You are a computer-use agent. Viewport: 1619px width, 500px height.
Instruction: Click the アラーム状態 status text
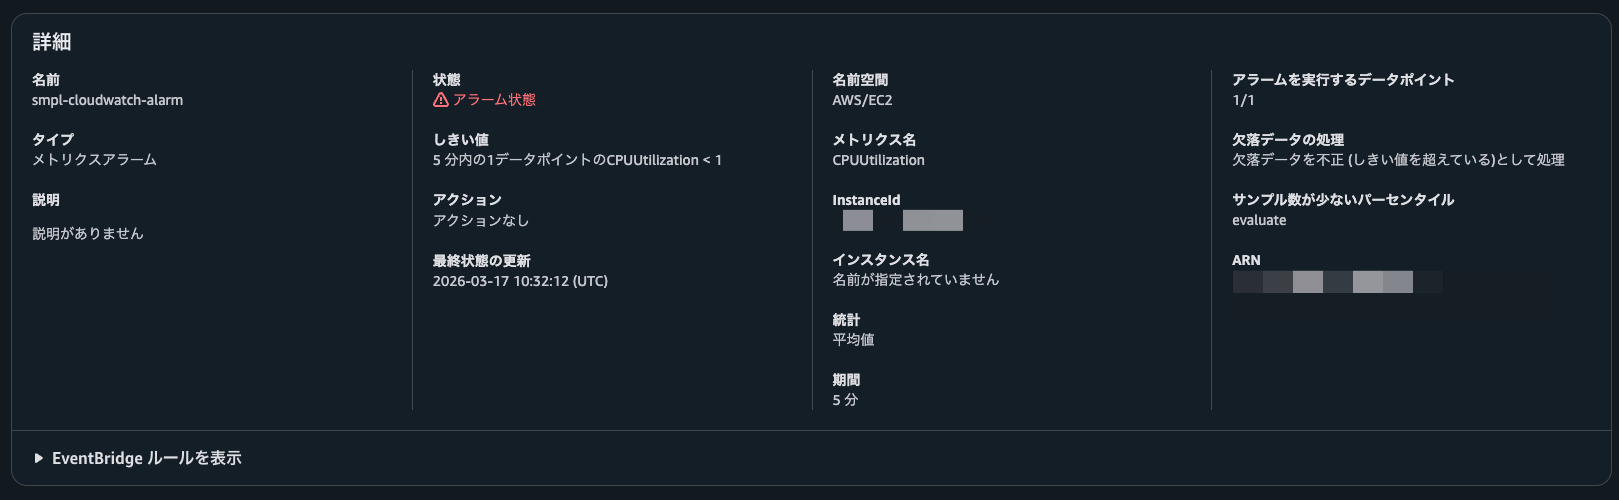click(494, 100)
